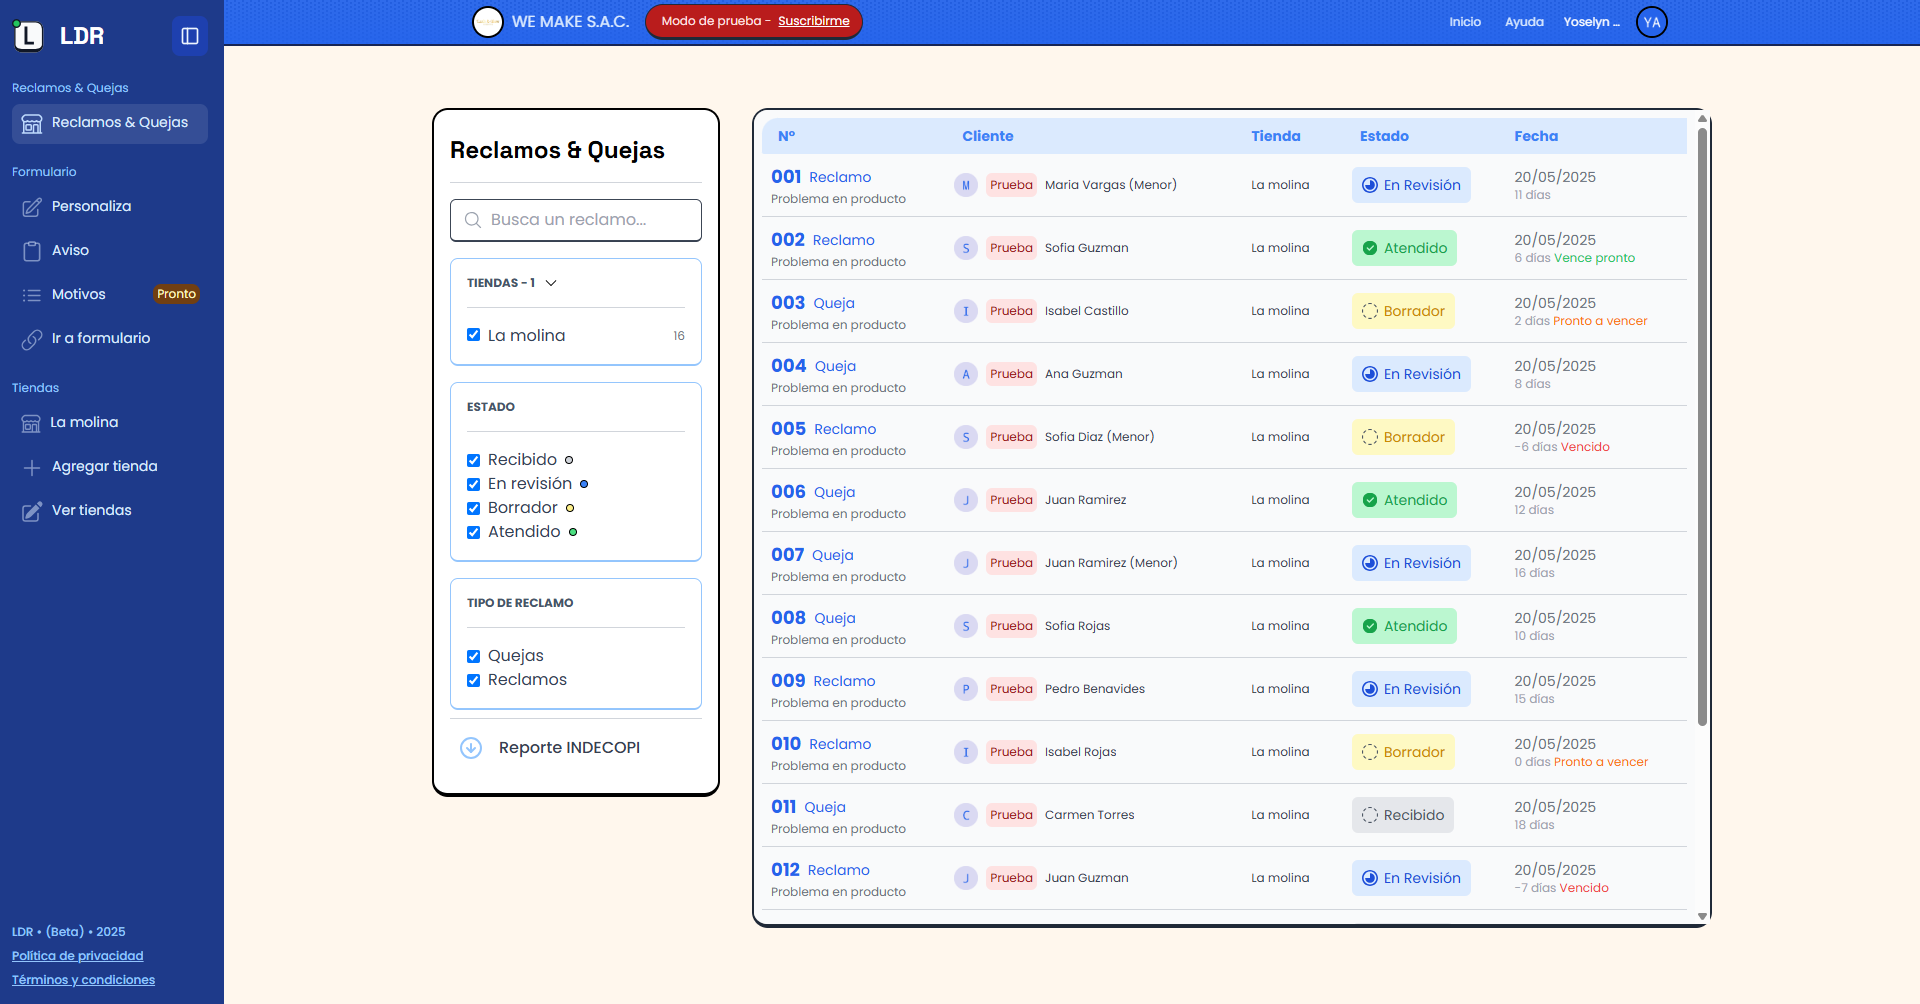Click the Suscribirme link

[813, 21]
